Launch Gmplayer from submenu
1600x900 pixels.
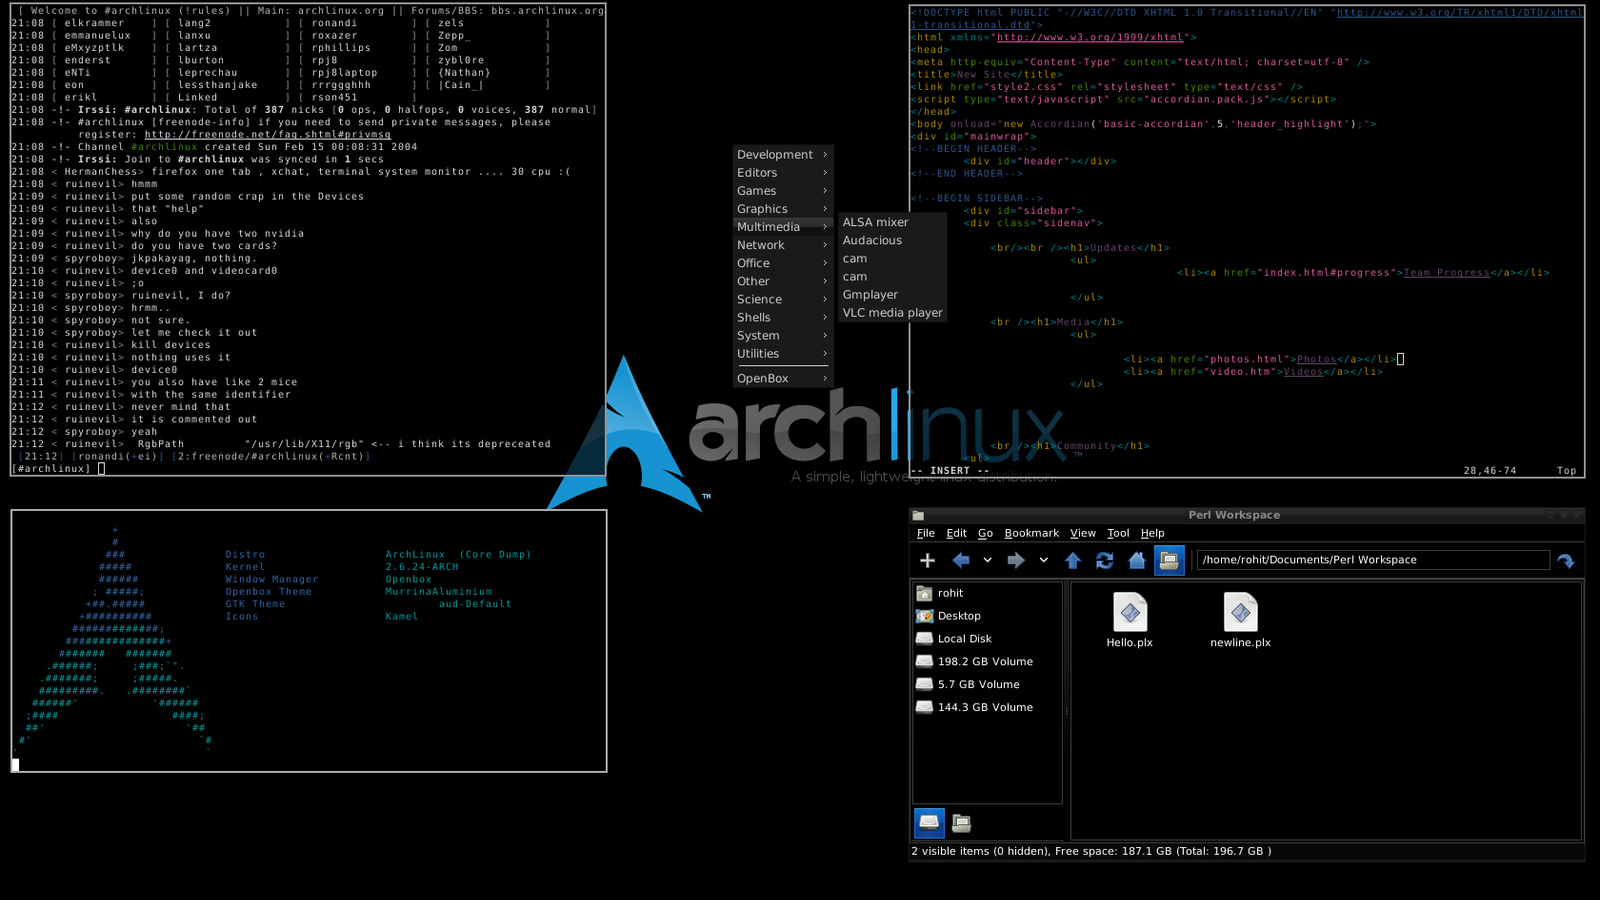coord(892,295)
